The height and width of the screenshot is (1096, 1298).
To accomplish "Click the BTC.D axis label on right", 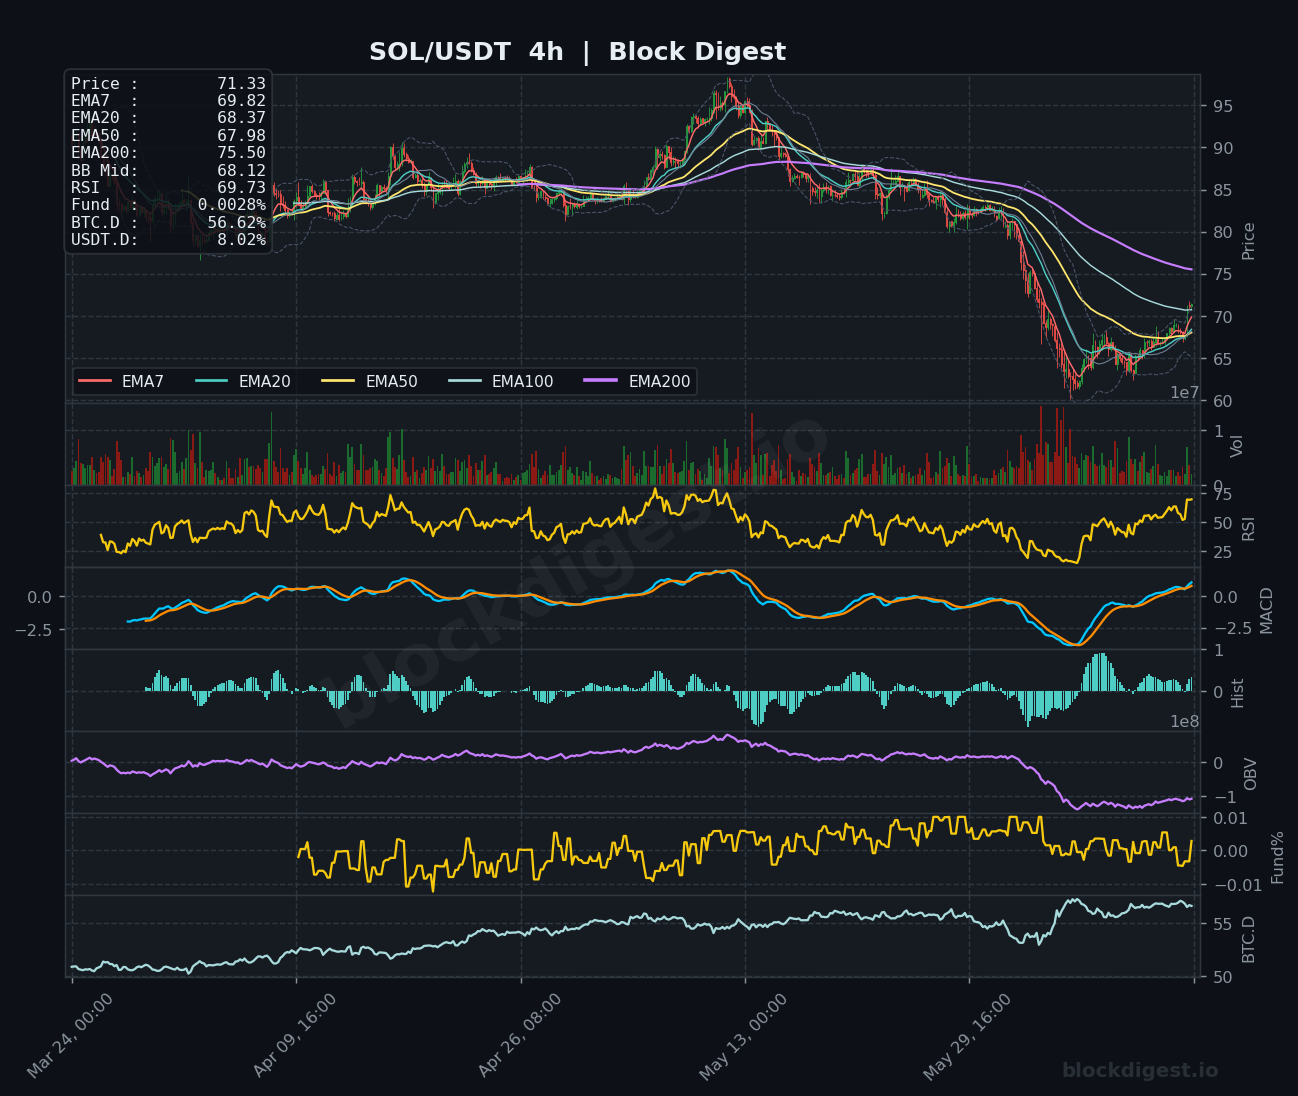I will pos(1248,939).
